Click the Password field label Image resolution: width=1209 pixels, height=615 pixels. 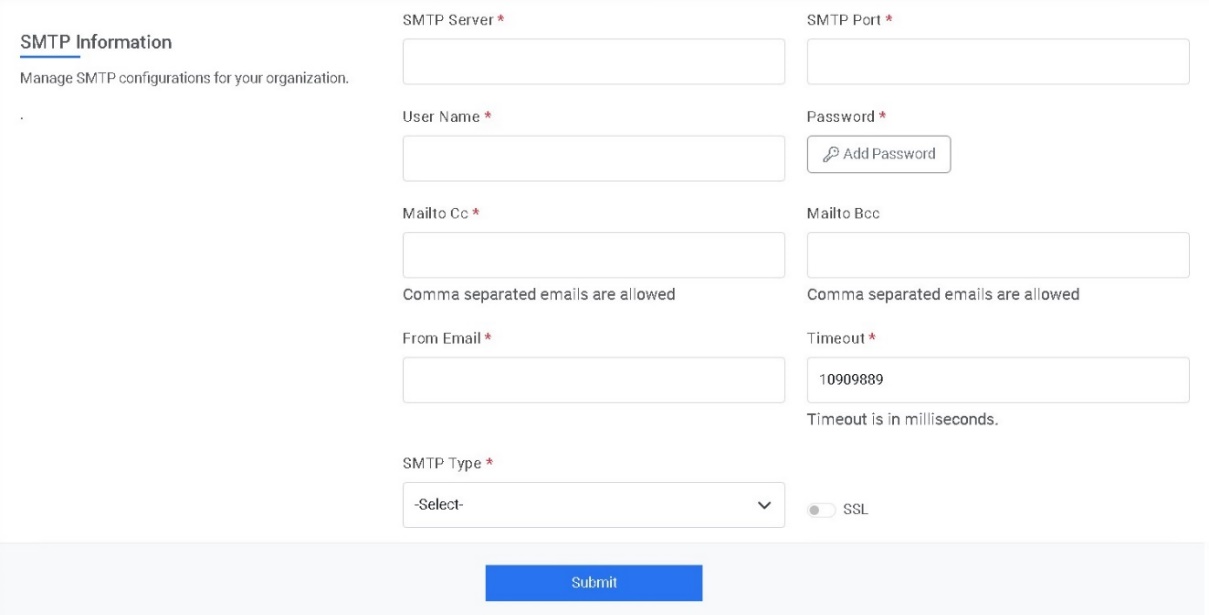[841, 117]
